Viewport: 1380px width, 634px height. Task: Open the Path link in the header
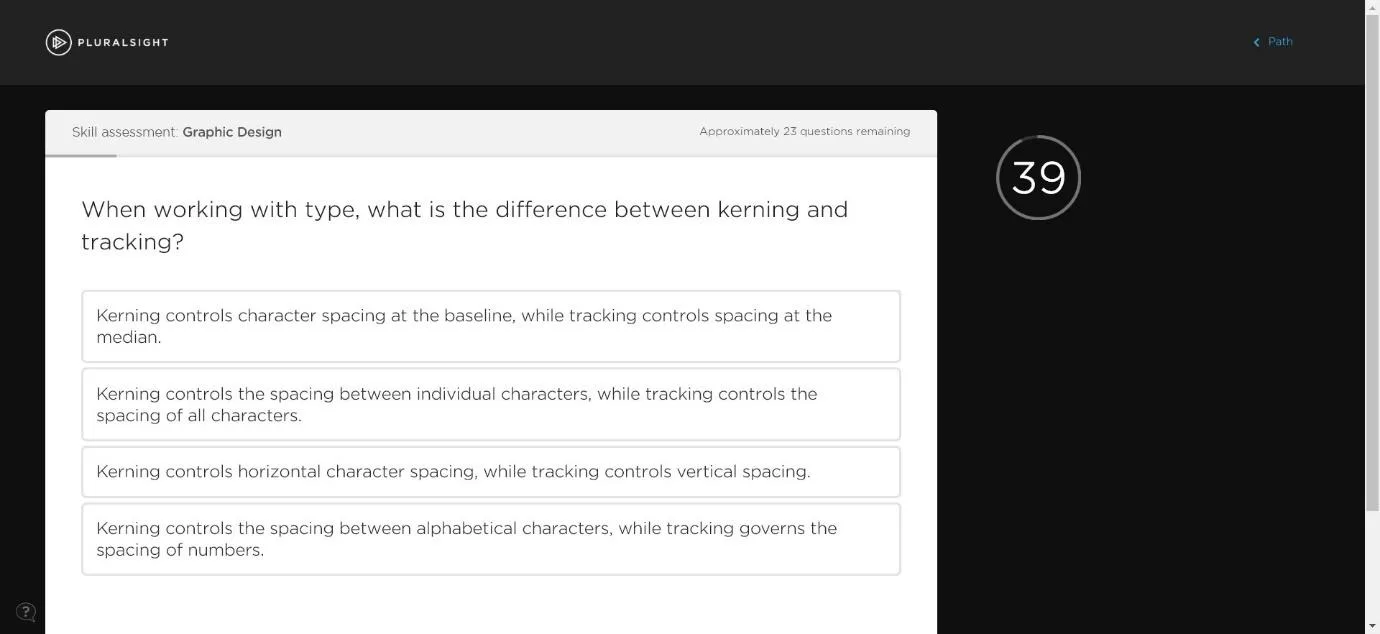(x=1280, y=41)
